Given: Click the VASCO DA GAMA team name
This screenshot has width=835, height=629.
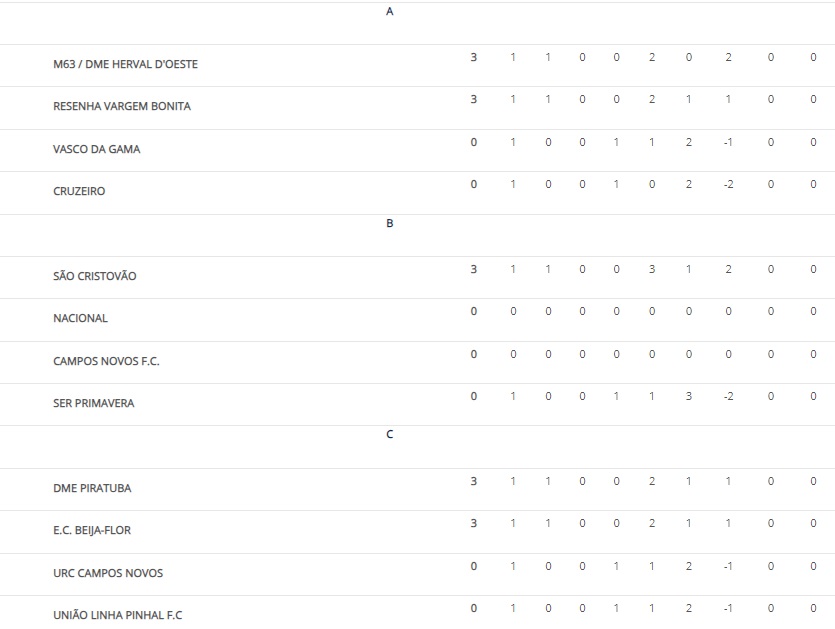Looking at the screenshot, I should (x=96, y=149).
